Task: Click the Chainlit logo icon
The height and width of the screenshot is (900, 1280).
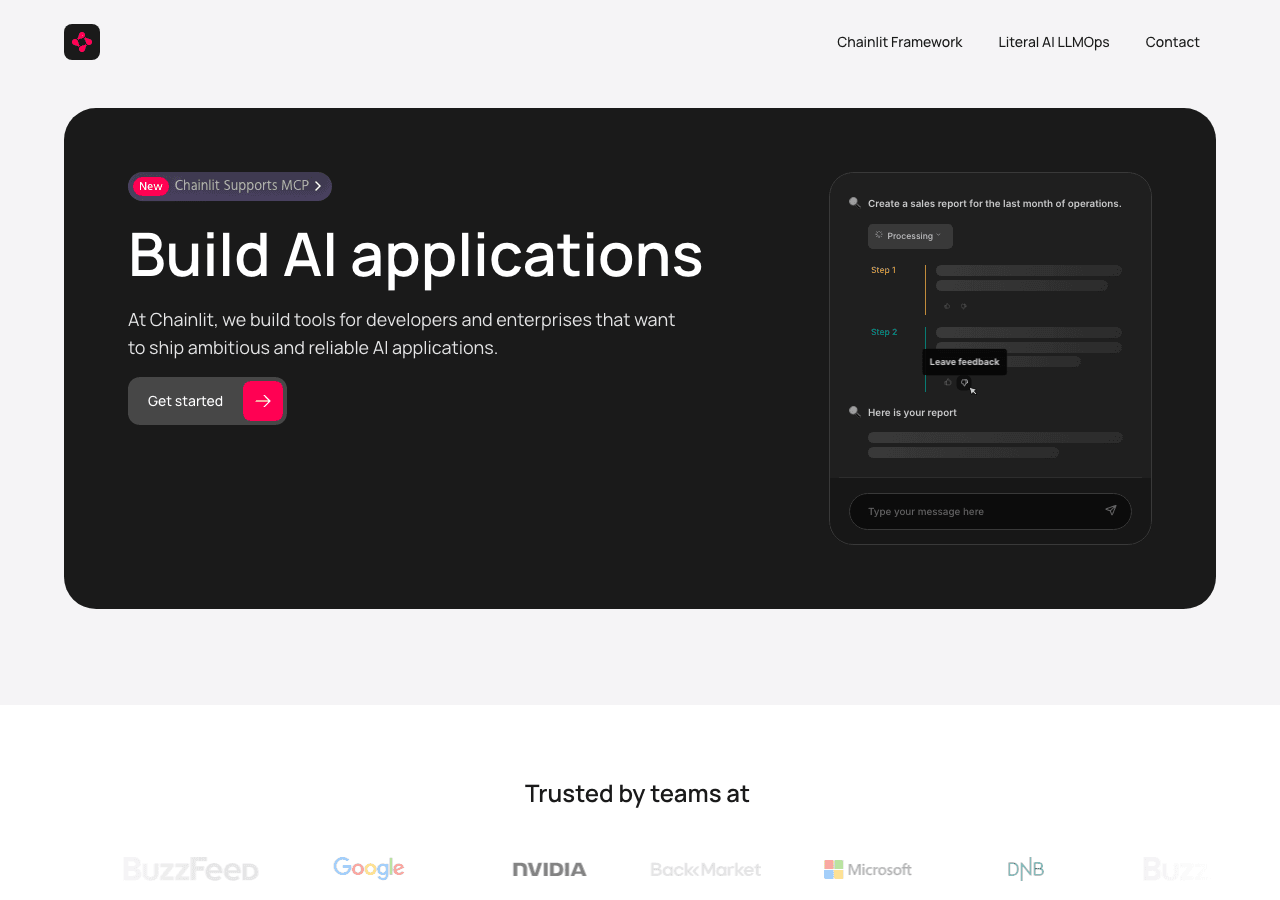Action: point(82,42)
